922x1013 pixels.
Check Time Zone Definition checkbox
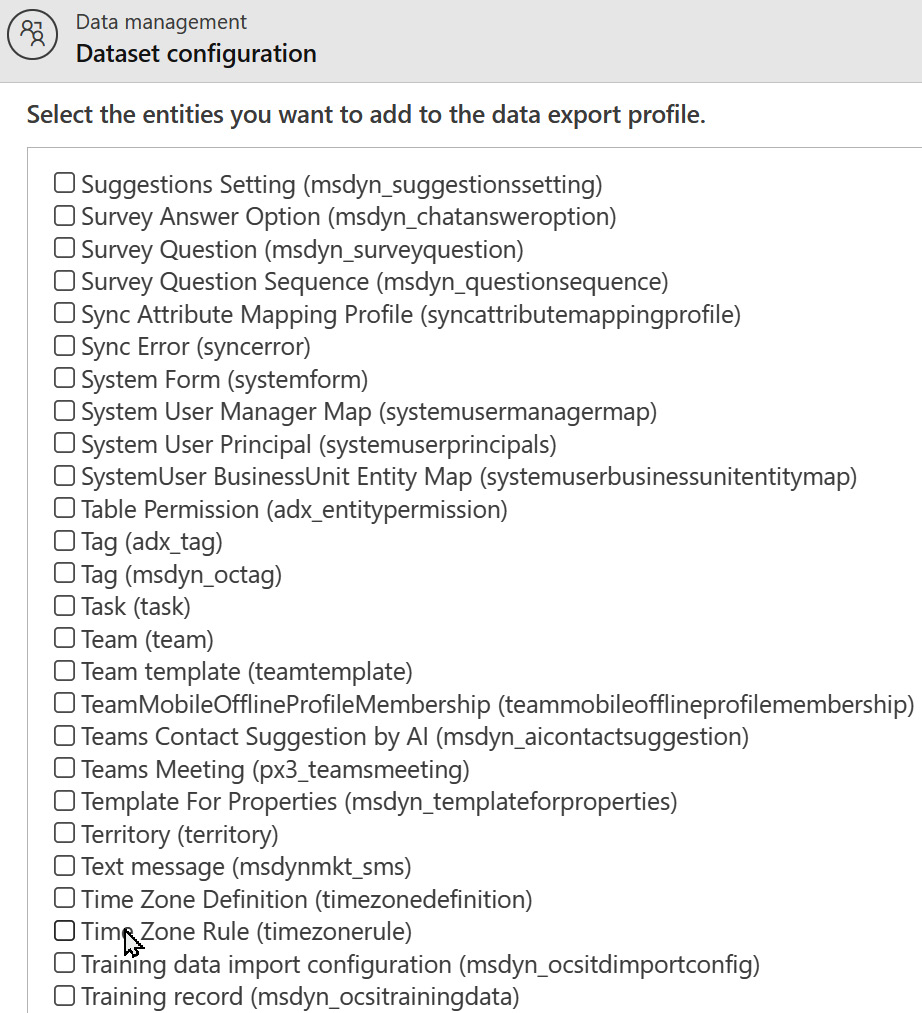point(64,898)
